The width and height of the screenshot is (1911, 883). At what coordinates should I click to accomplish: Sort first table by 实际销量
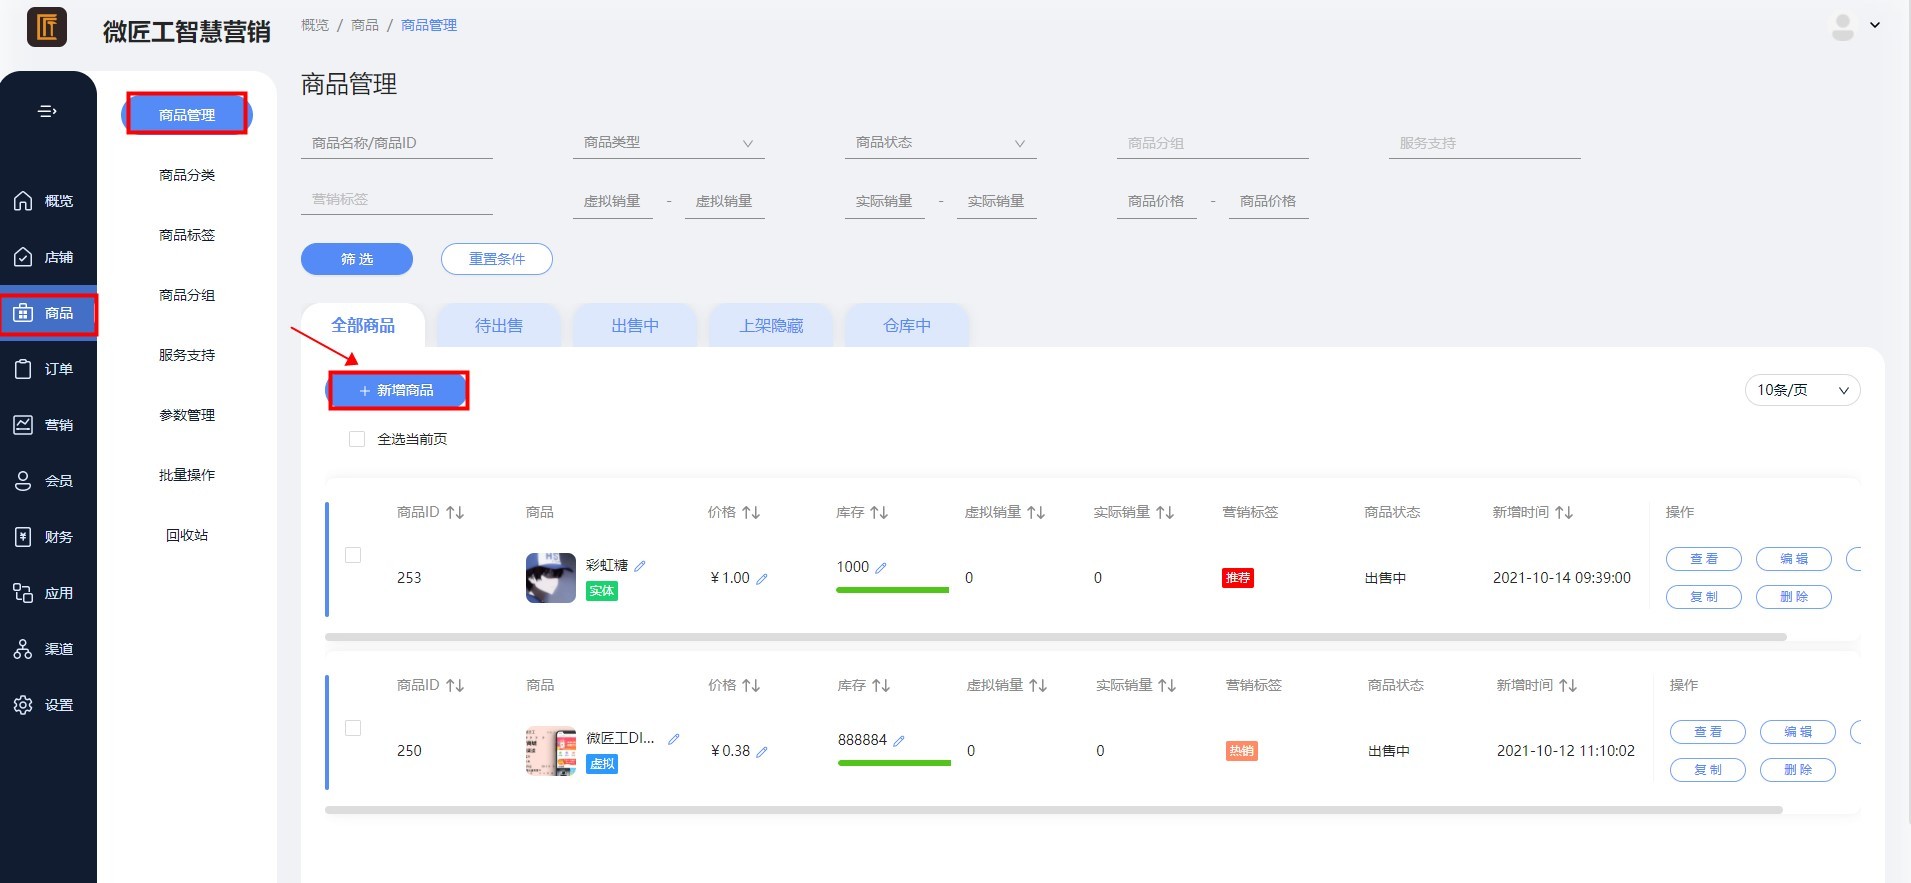pos(1165,512)
